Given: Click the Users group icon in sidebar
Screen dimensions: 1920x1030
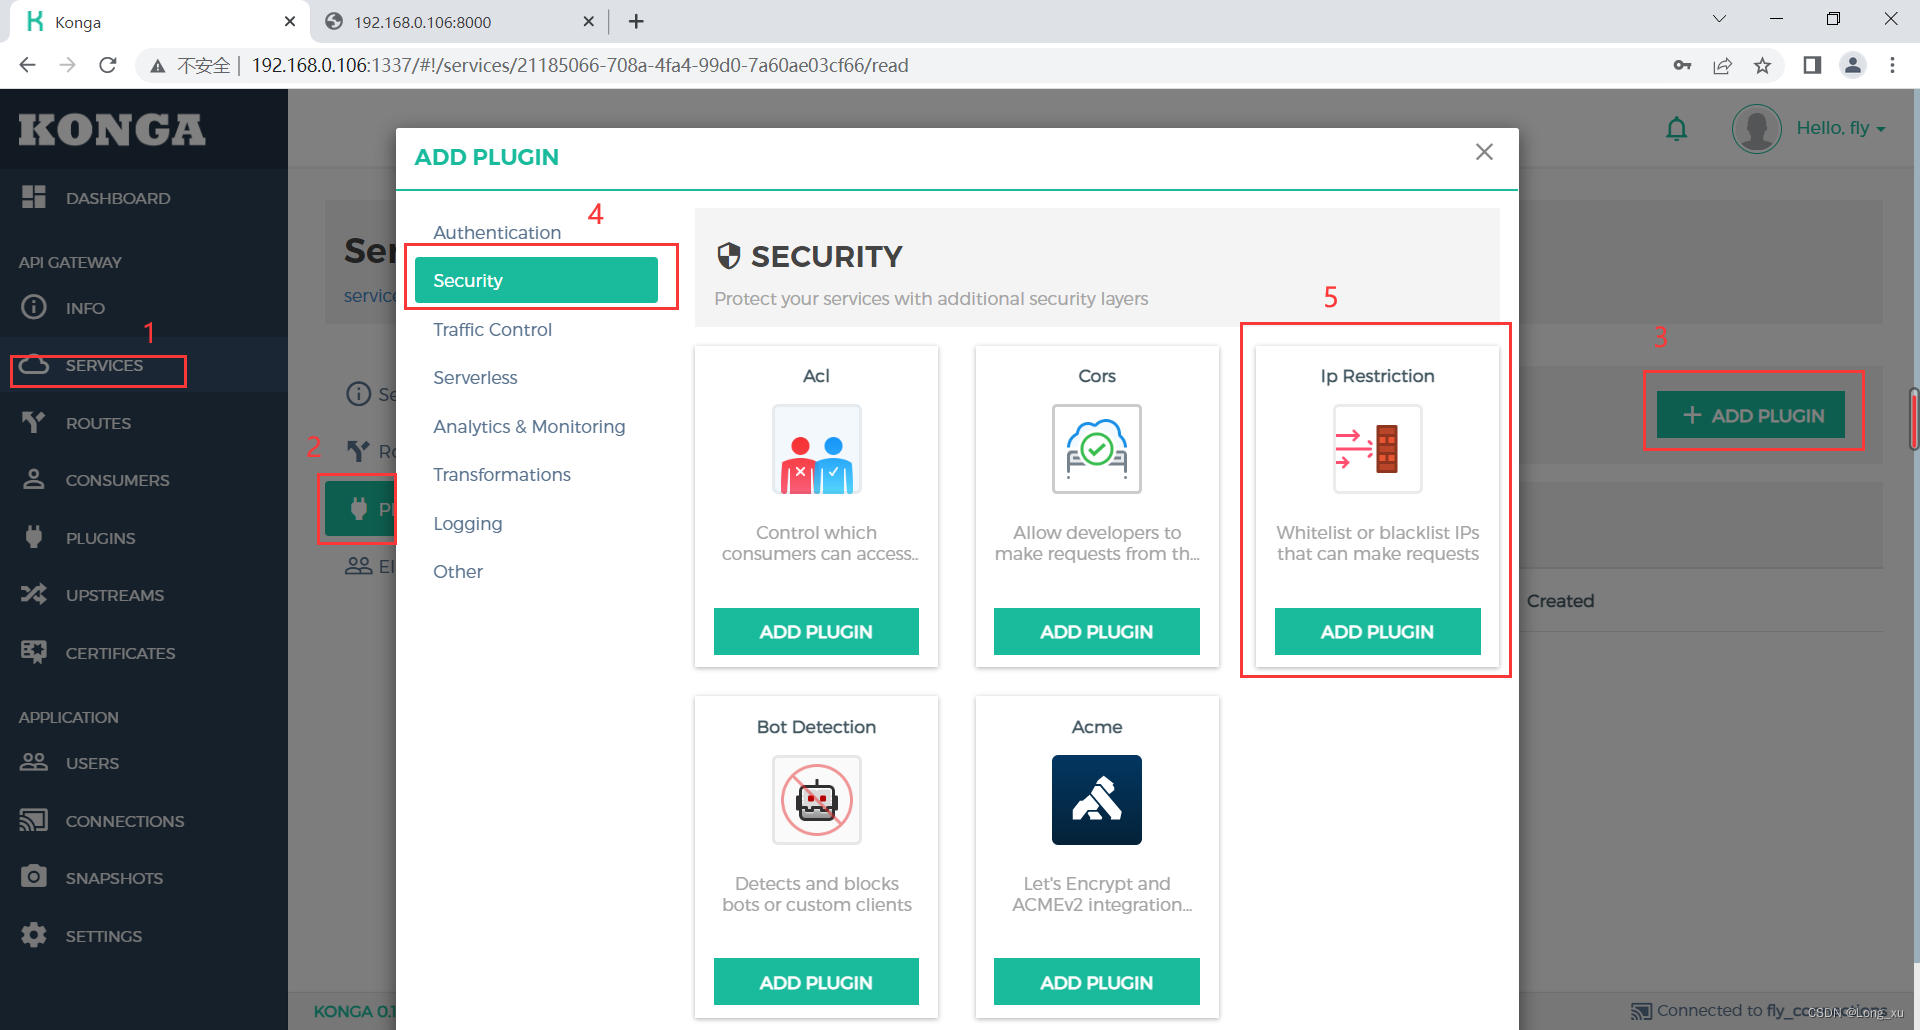Looking at the screenshot, I should click(34, 762).
